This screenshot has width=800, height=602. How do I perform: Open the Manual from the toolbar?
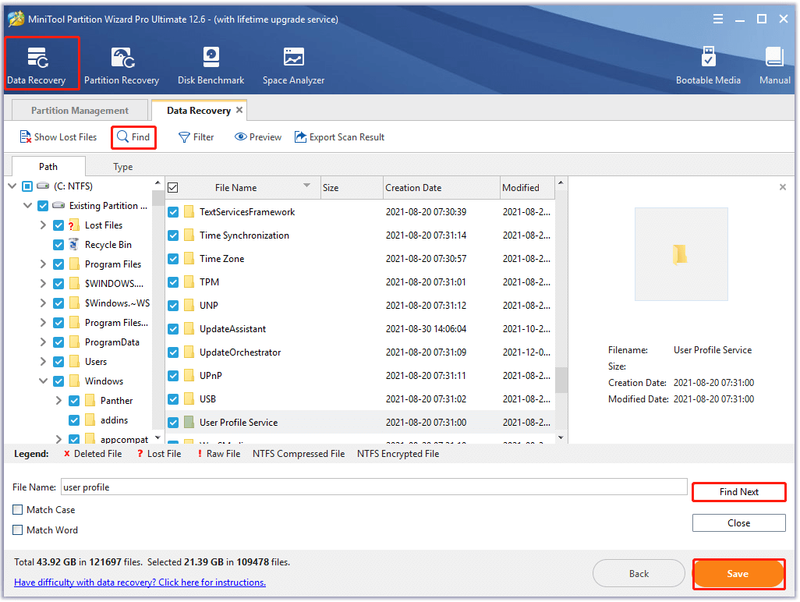774,65
